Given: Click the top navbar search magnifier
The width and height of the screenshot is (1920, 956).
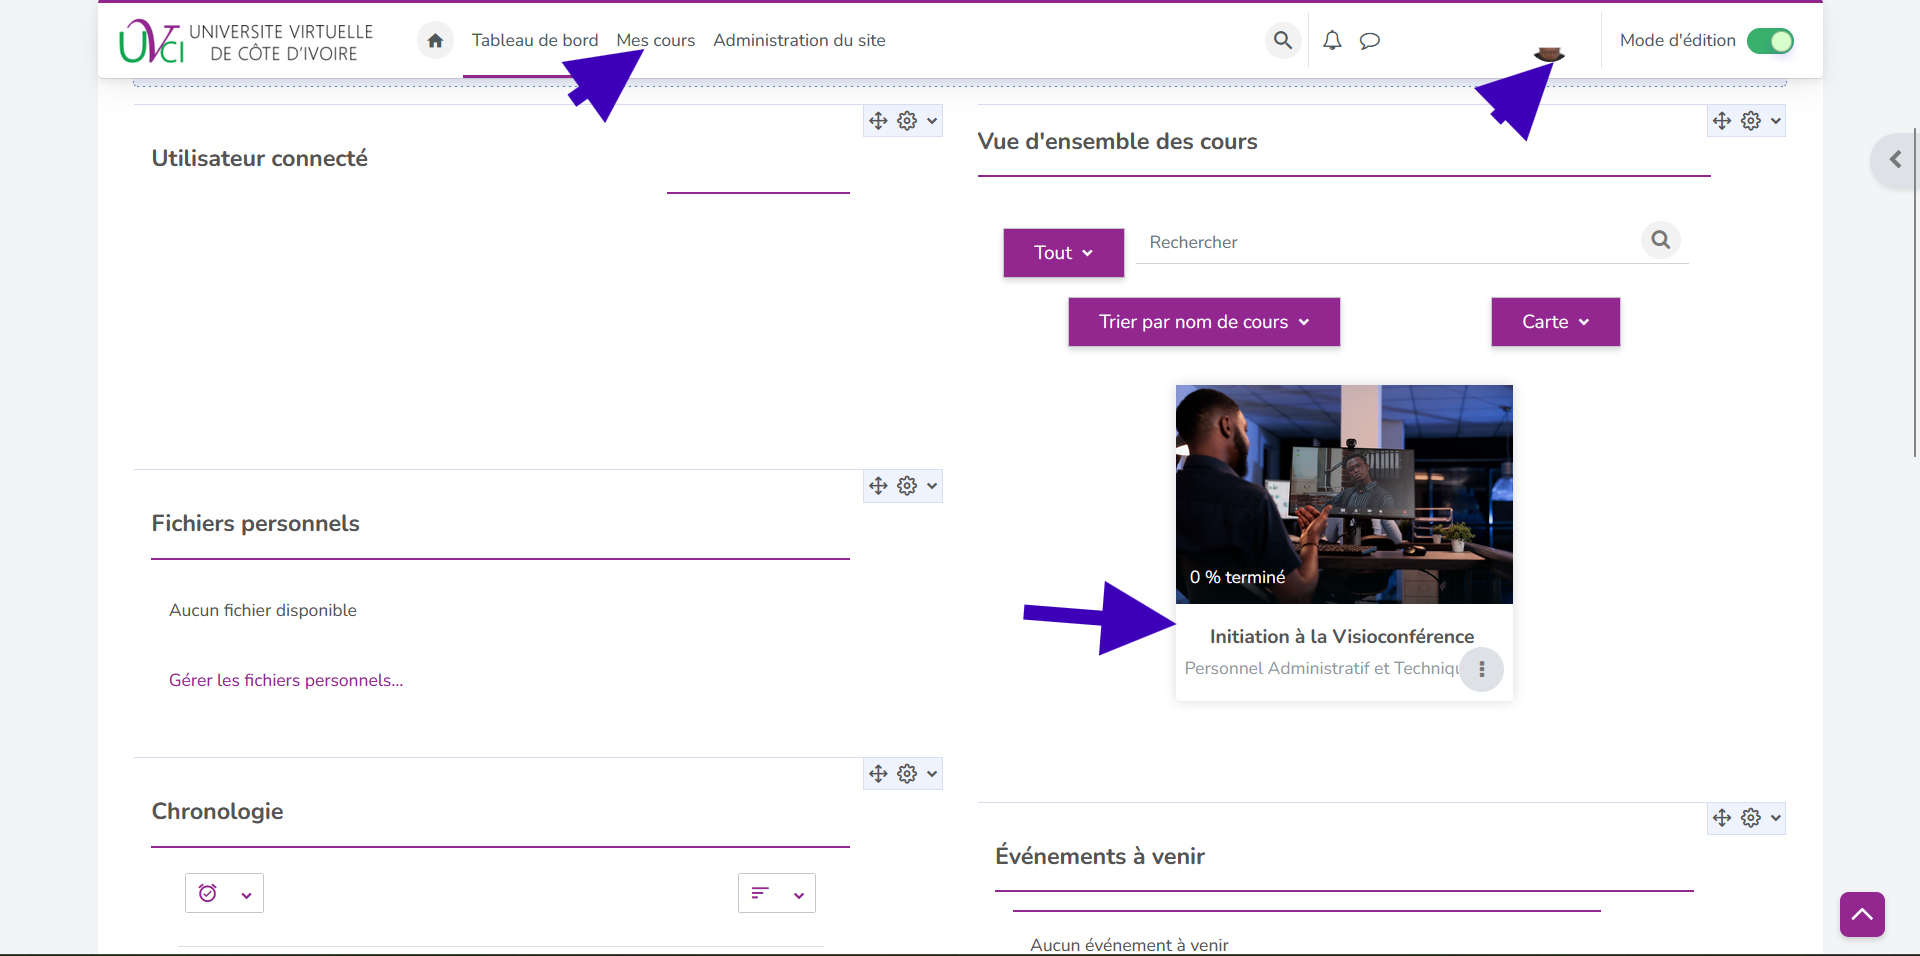Looking at the screenshot, I should click(x=1282, y=40).
